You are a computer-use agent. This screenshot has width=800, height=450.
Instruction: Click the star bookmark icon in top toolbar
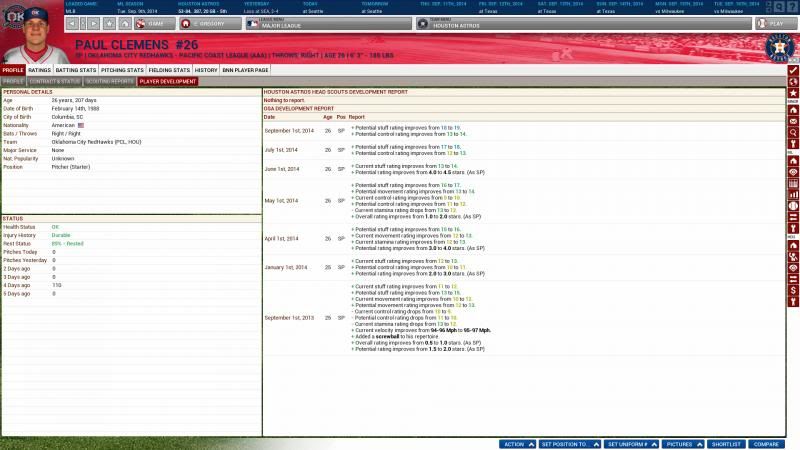[109, 23]
